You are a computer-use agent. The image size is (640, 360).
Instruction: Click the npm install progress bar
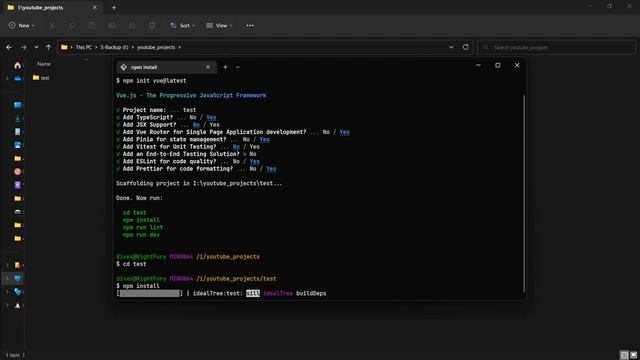click(149, 293)
